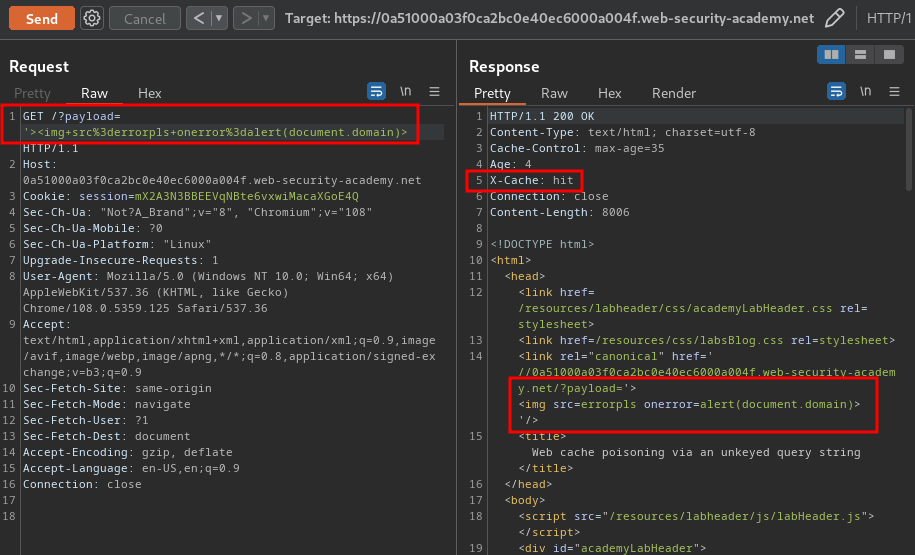915x555 pixels.
Task: Click the Cache-Control: max-age=35 header
Action: 577,148
